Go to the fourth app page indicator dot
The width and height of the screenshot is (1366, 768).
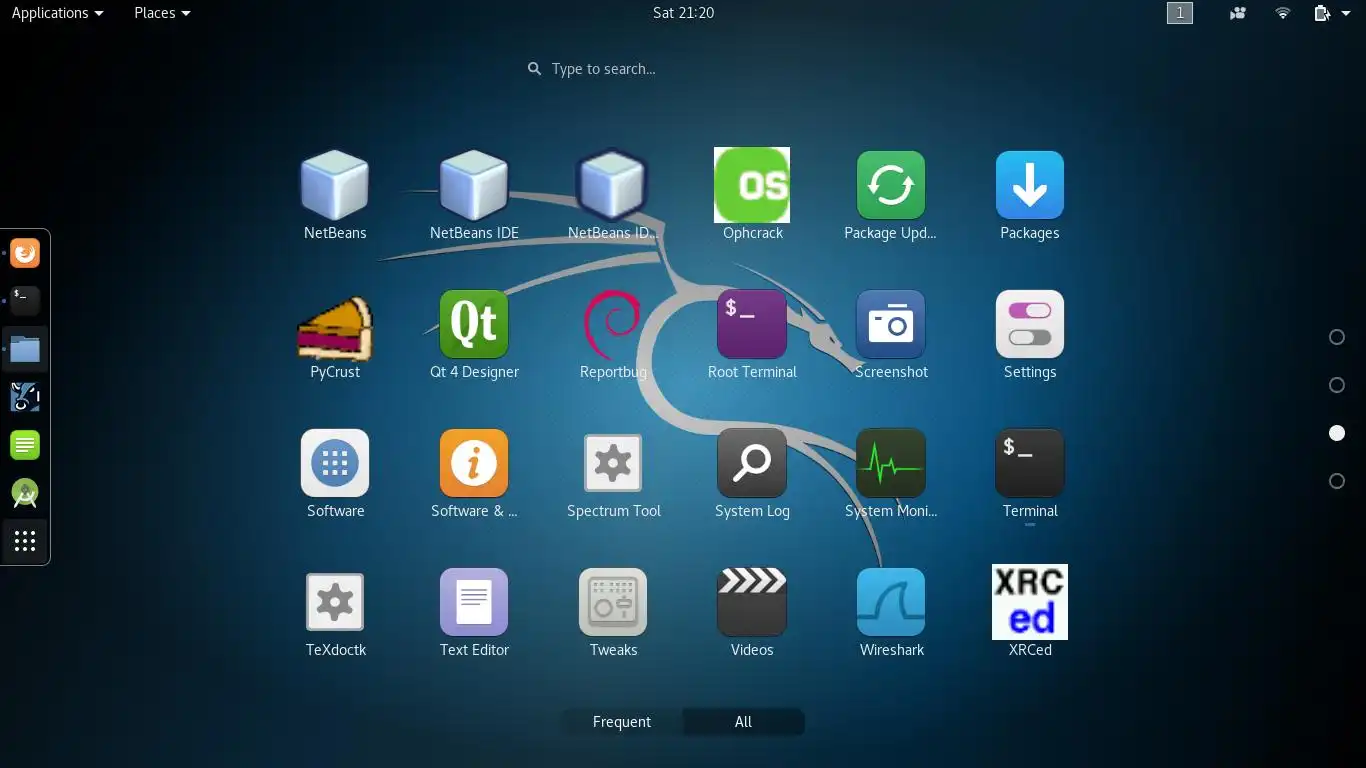coord(1337,481)
